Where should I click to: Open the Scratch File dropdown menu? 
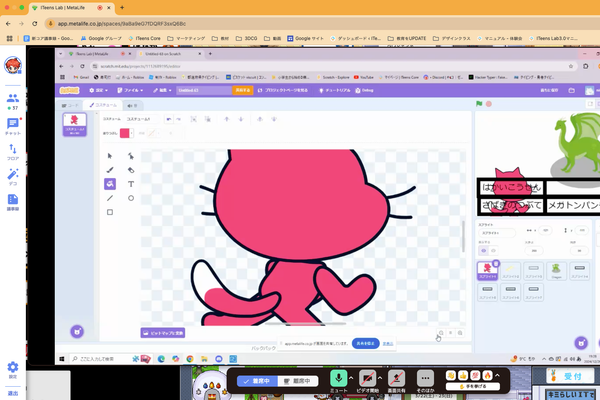[x=130, y=90]
